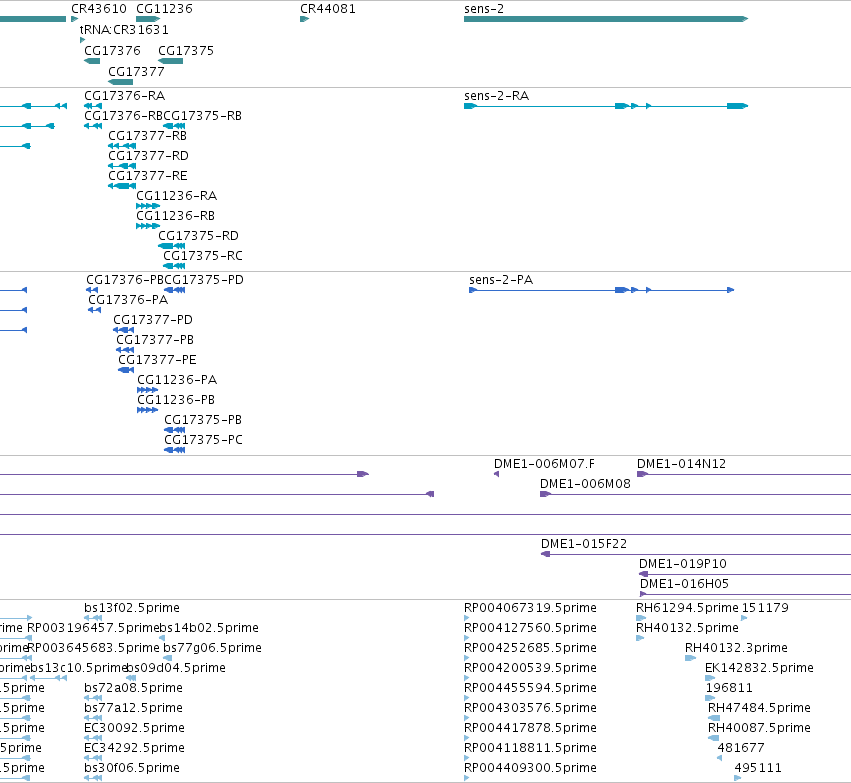
Task: Click EST RH47484.5prime label
Action: (x=759, y=708)
